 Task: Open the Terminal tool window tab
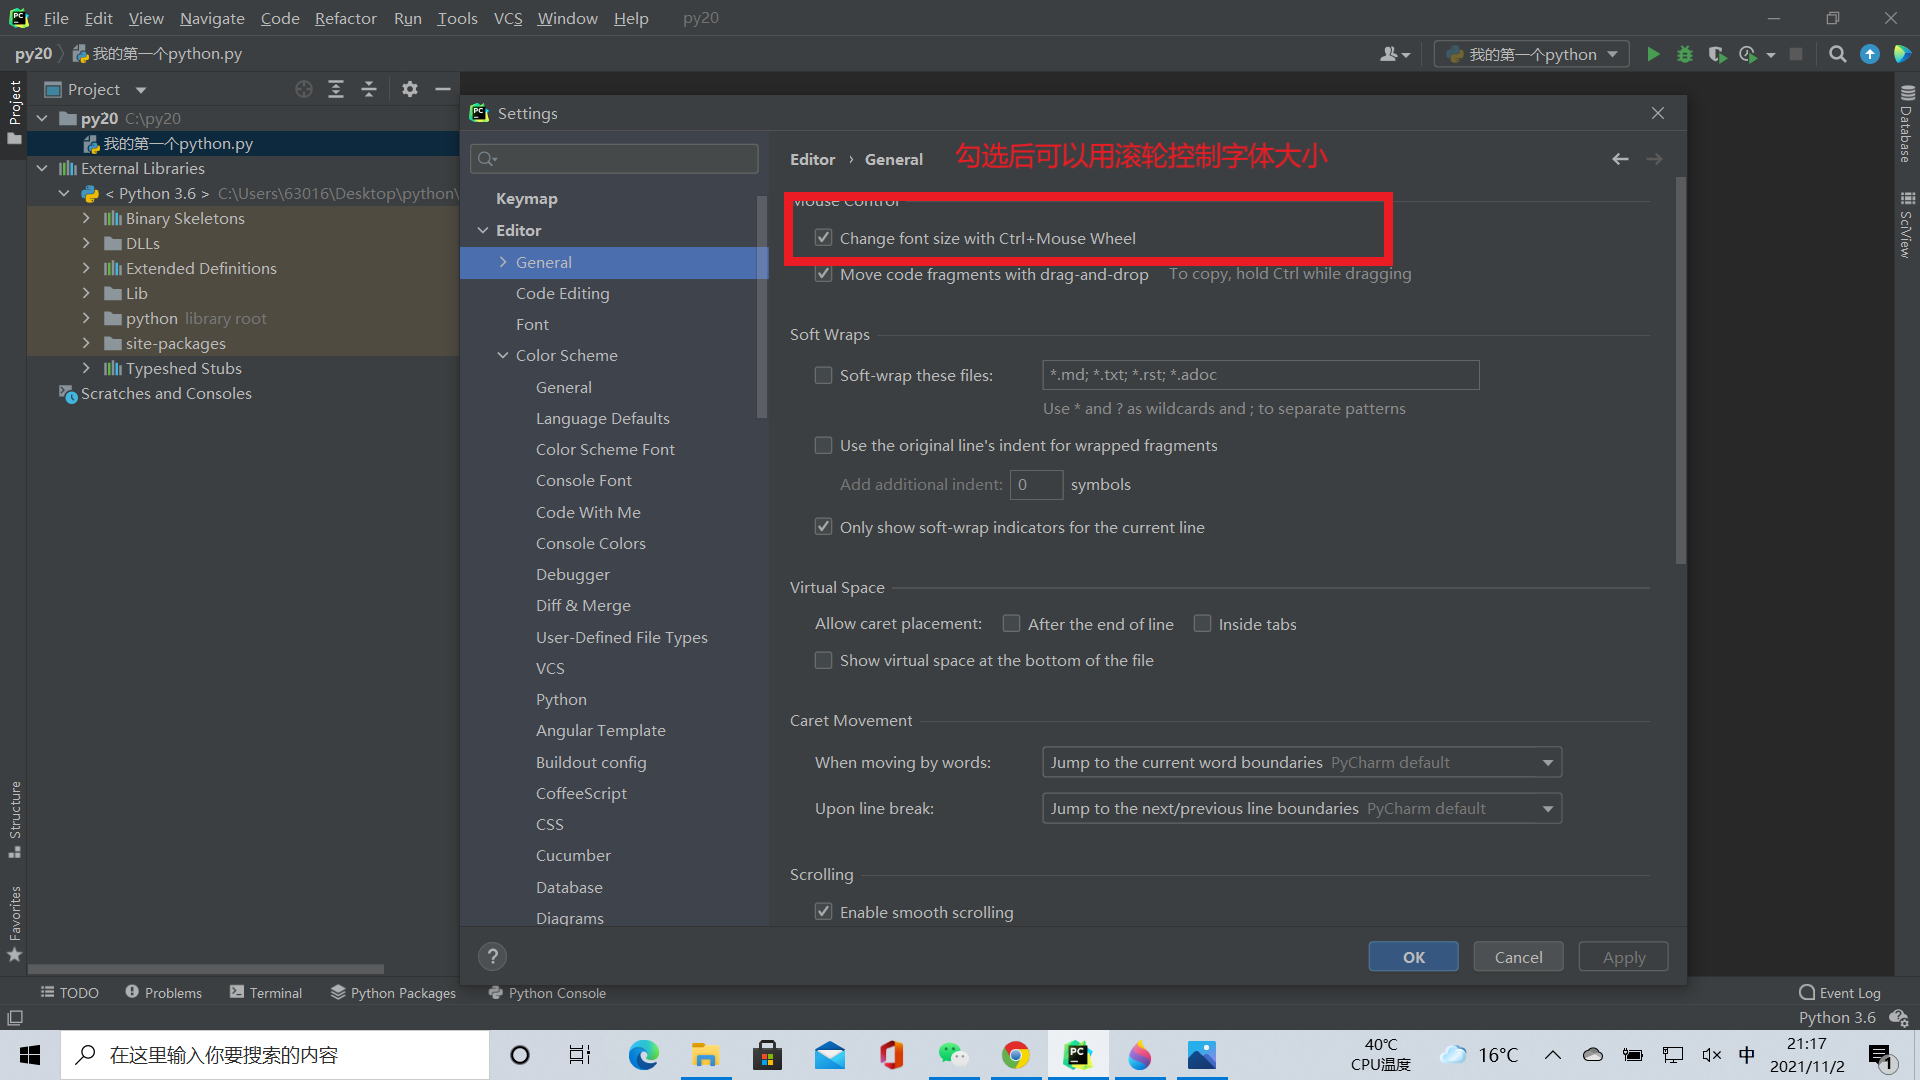[x=265, y=993]
